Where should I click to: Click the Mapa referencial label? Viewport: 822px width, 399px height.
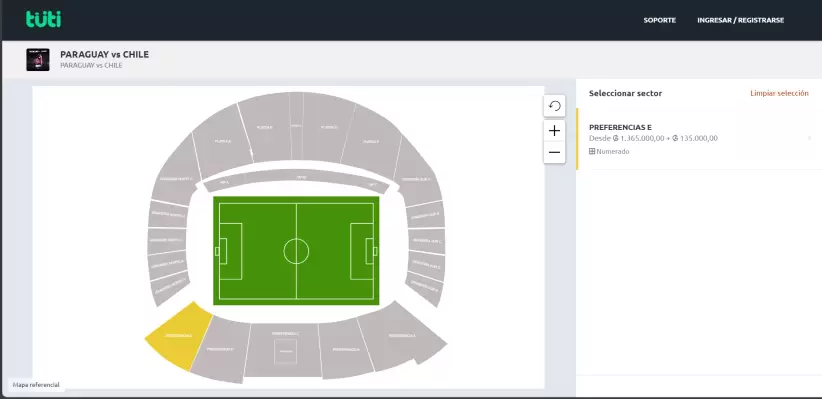(36, 385)
